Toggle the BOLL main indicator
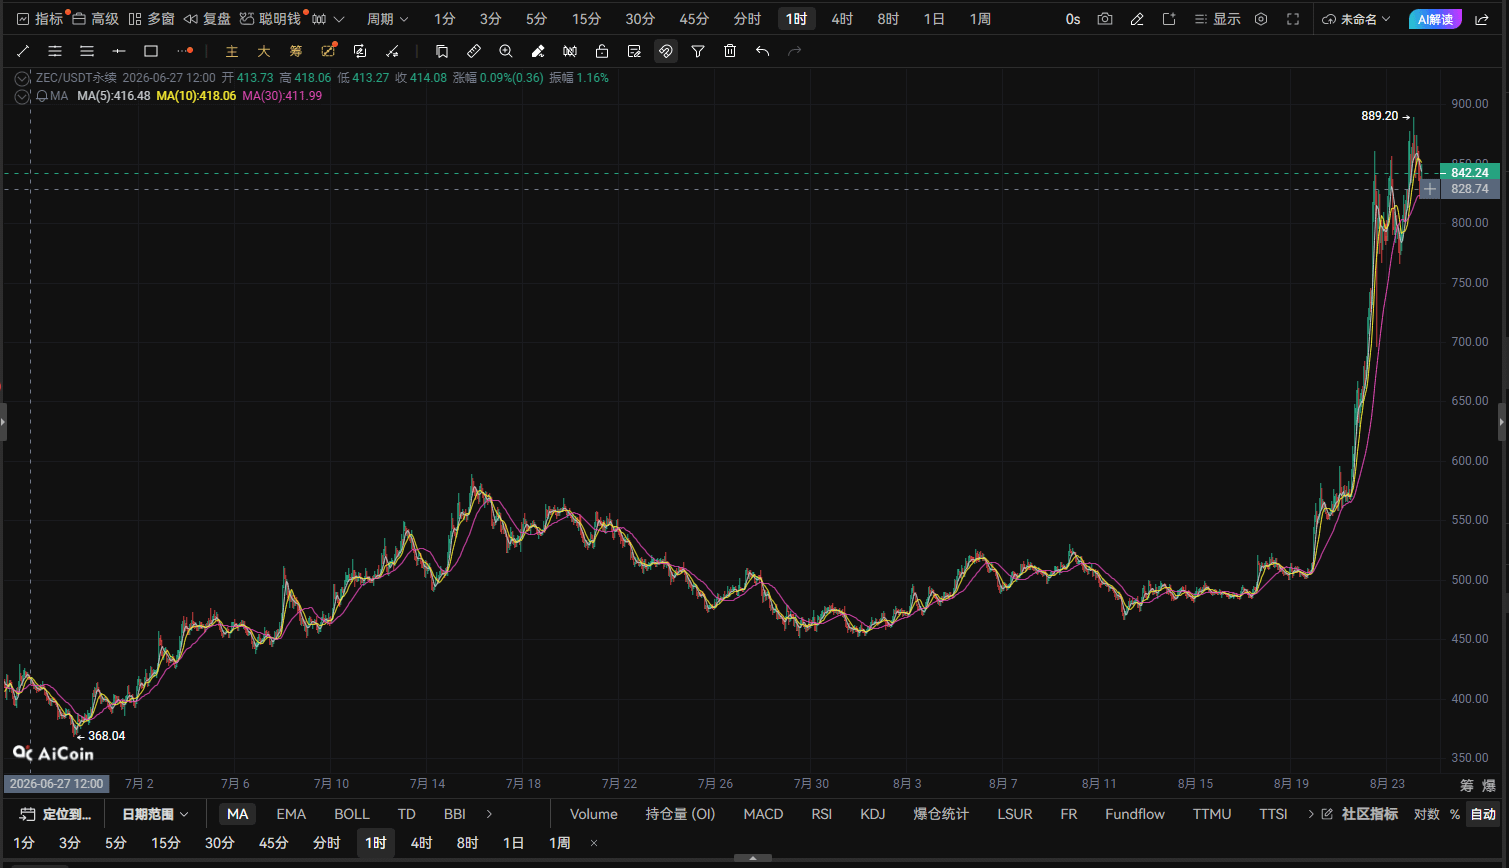This screenshot has width=1509, height=868. (352, 814)
